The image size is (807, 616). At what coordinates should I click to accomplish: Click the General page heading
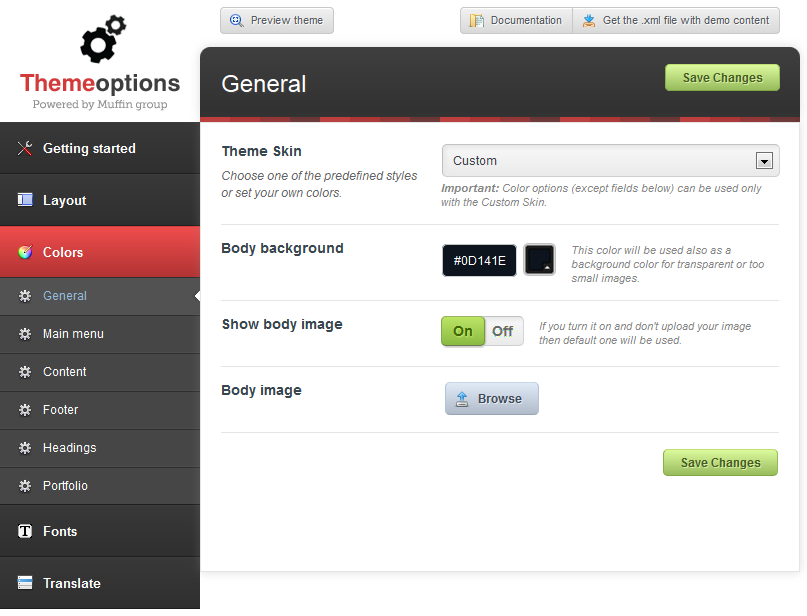pos(264,84)
